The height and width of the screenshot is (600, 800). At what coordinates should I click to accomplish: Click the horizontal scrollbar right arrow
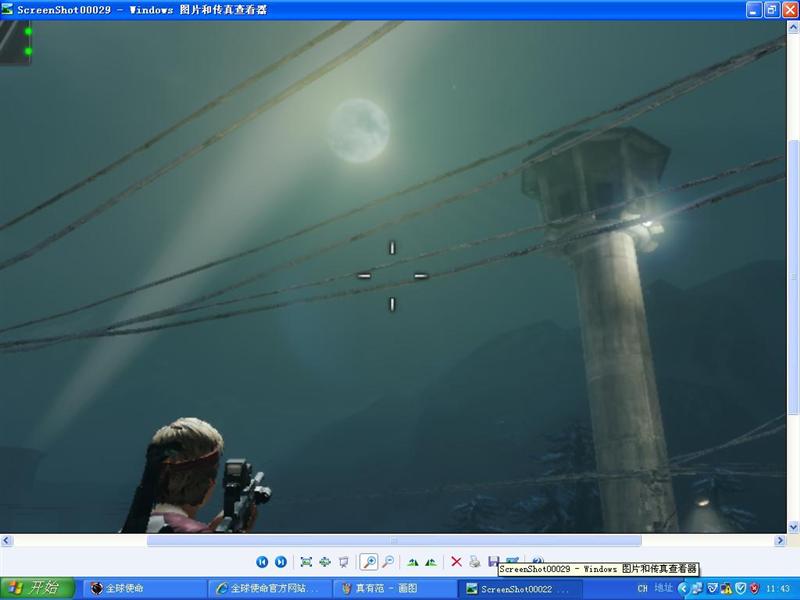point(780,540)
